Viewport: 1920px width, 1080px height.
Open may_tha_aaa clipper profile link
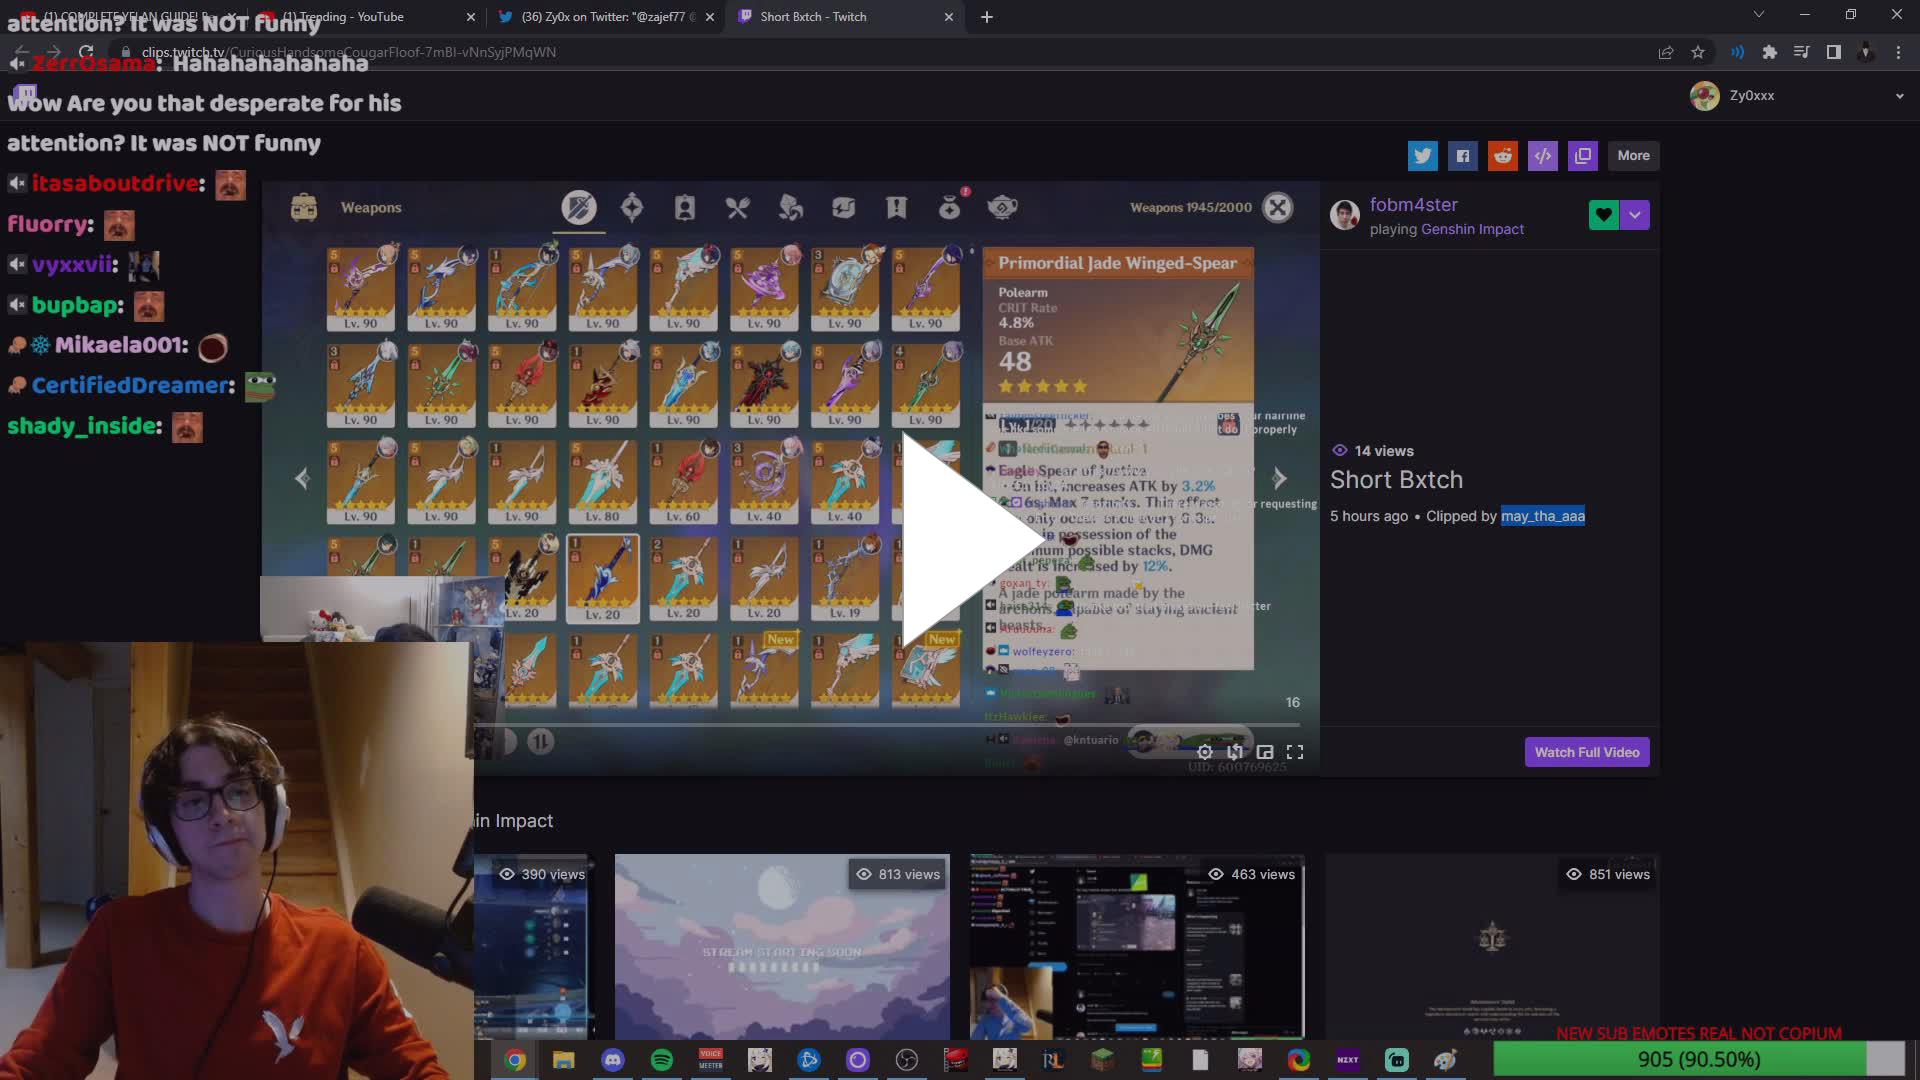pyautogui.click(x=1542, y=516)
